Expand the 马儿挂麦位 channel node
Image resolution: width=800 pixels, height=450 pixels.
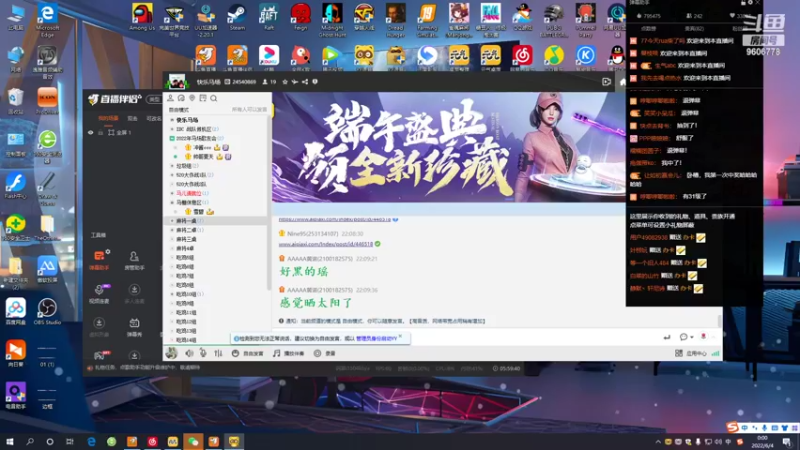172,193
